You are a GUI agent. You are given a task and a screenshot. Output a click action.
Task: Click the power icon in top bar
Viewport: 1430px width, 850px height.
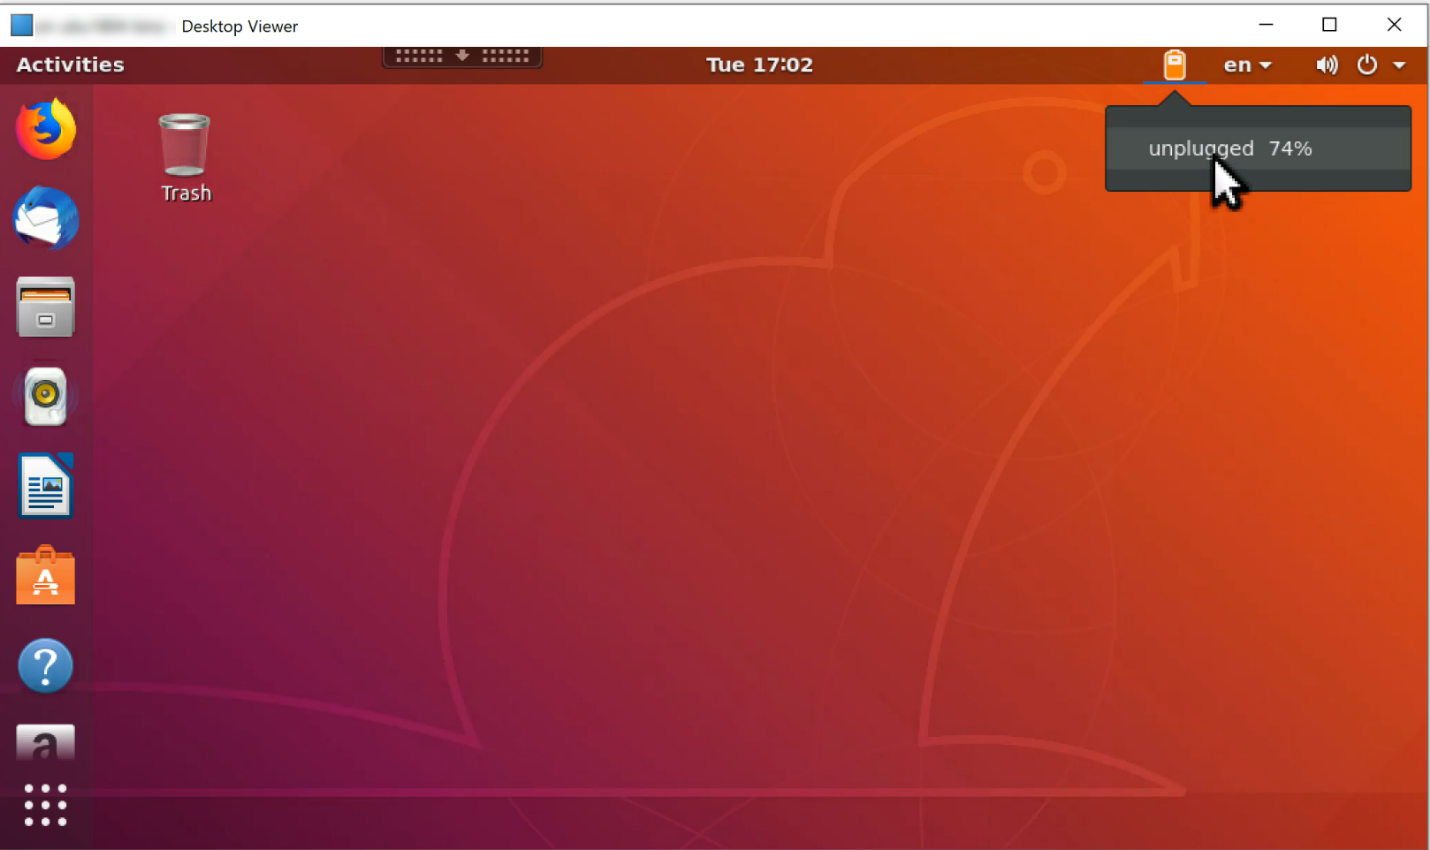[x=1367, y=65]
